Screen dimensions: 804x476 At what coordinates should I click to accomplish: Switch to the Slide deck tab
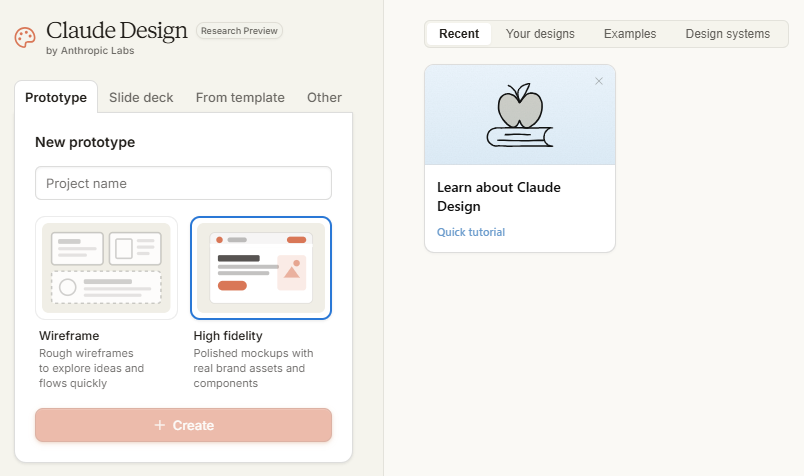point(141,97)
